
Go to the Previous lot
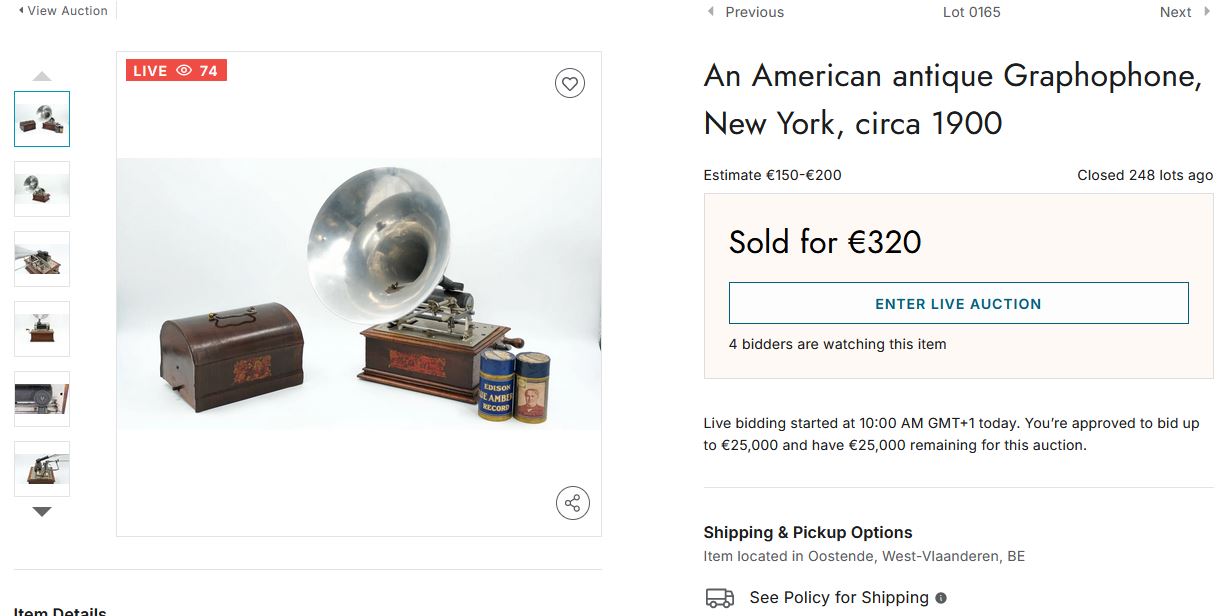point(754,12)
